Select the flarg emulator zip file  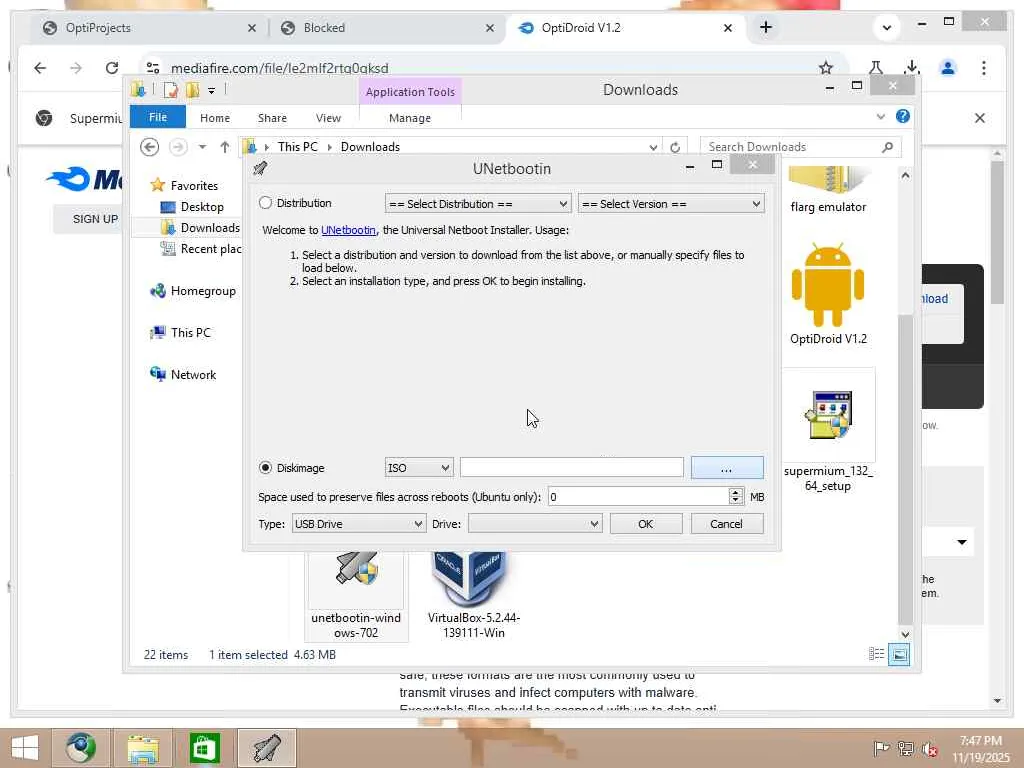pos(828,191)
